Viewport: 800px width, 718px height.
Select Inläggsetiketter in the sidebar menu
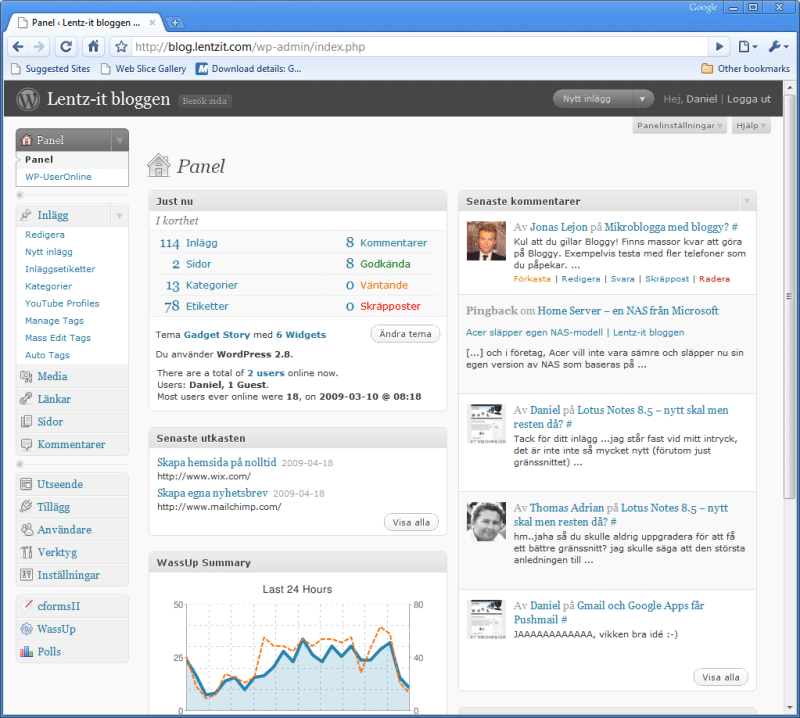click(60, 269)
